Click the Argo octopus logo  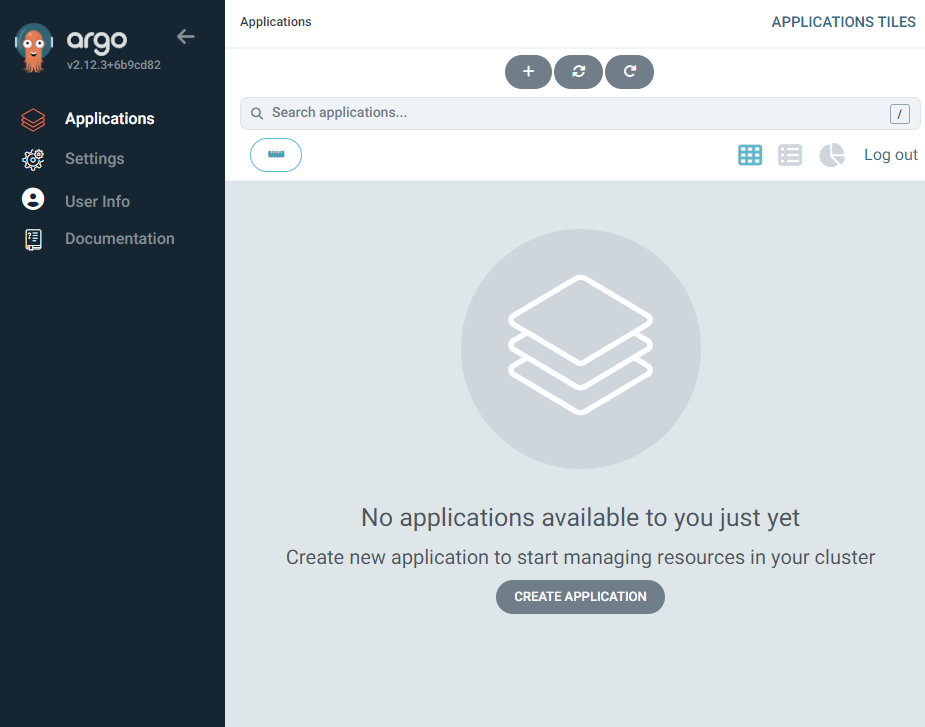[34, 48]
